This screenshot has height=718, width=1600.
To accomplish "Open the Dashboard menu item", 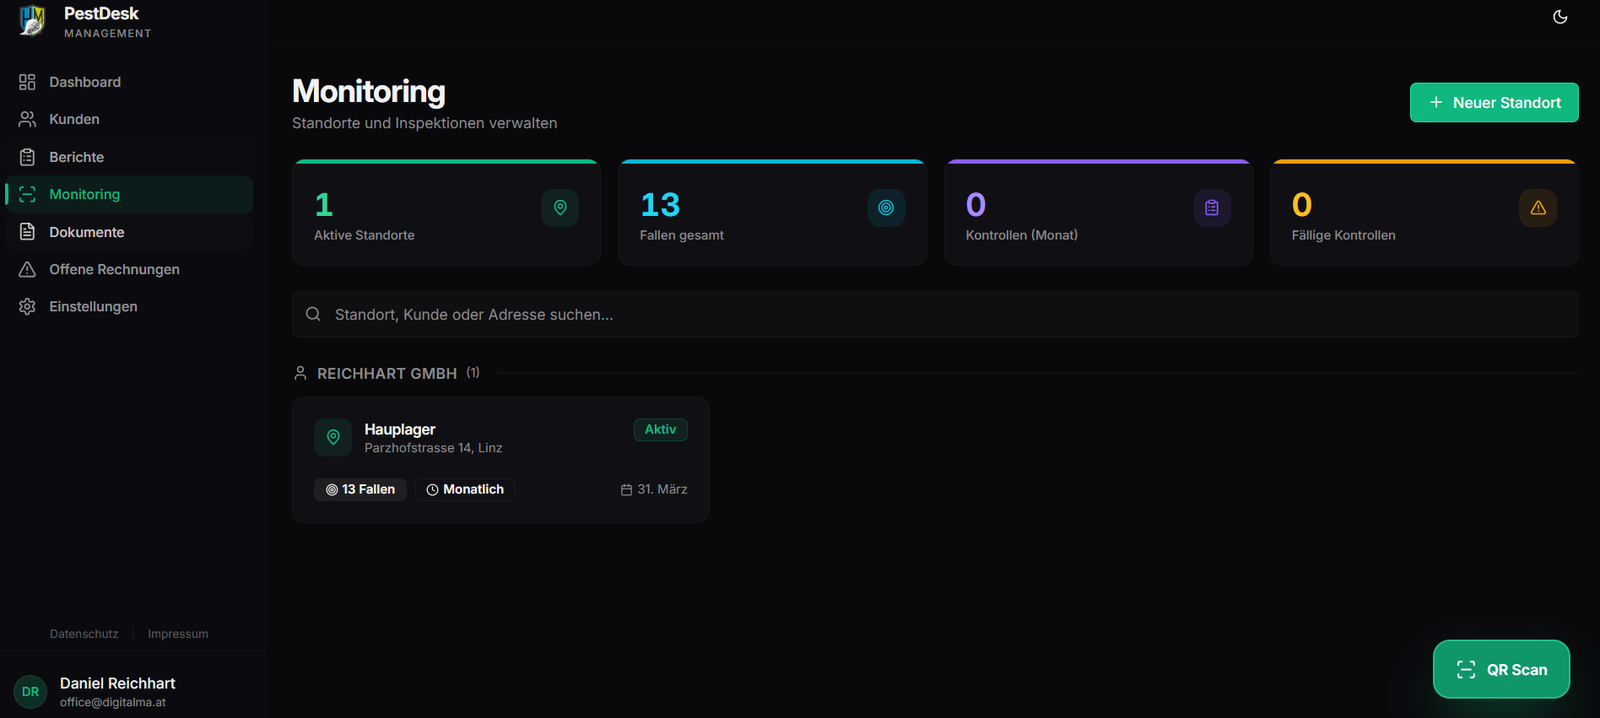I will point(85,82).
